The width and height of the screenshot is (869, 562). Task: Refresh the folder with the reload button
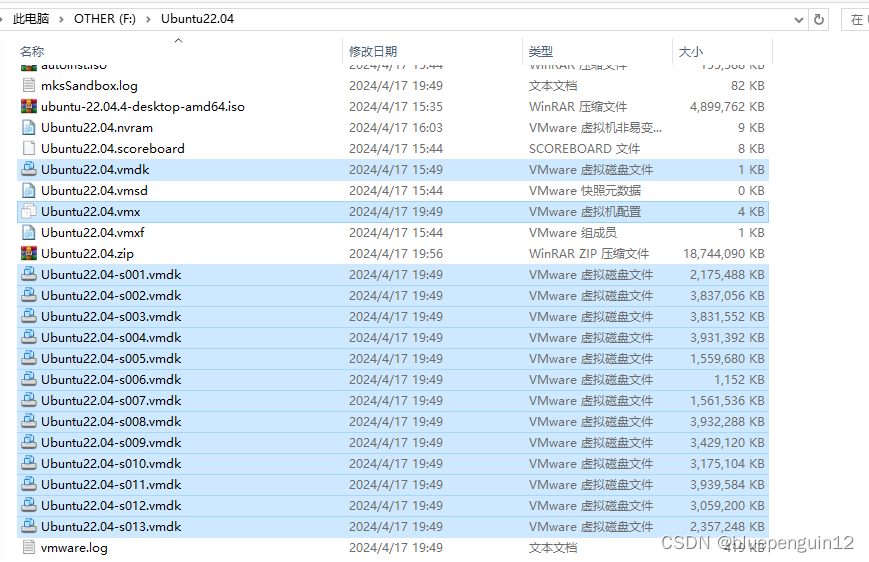[819, 19]
